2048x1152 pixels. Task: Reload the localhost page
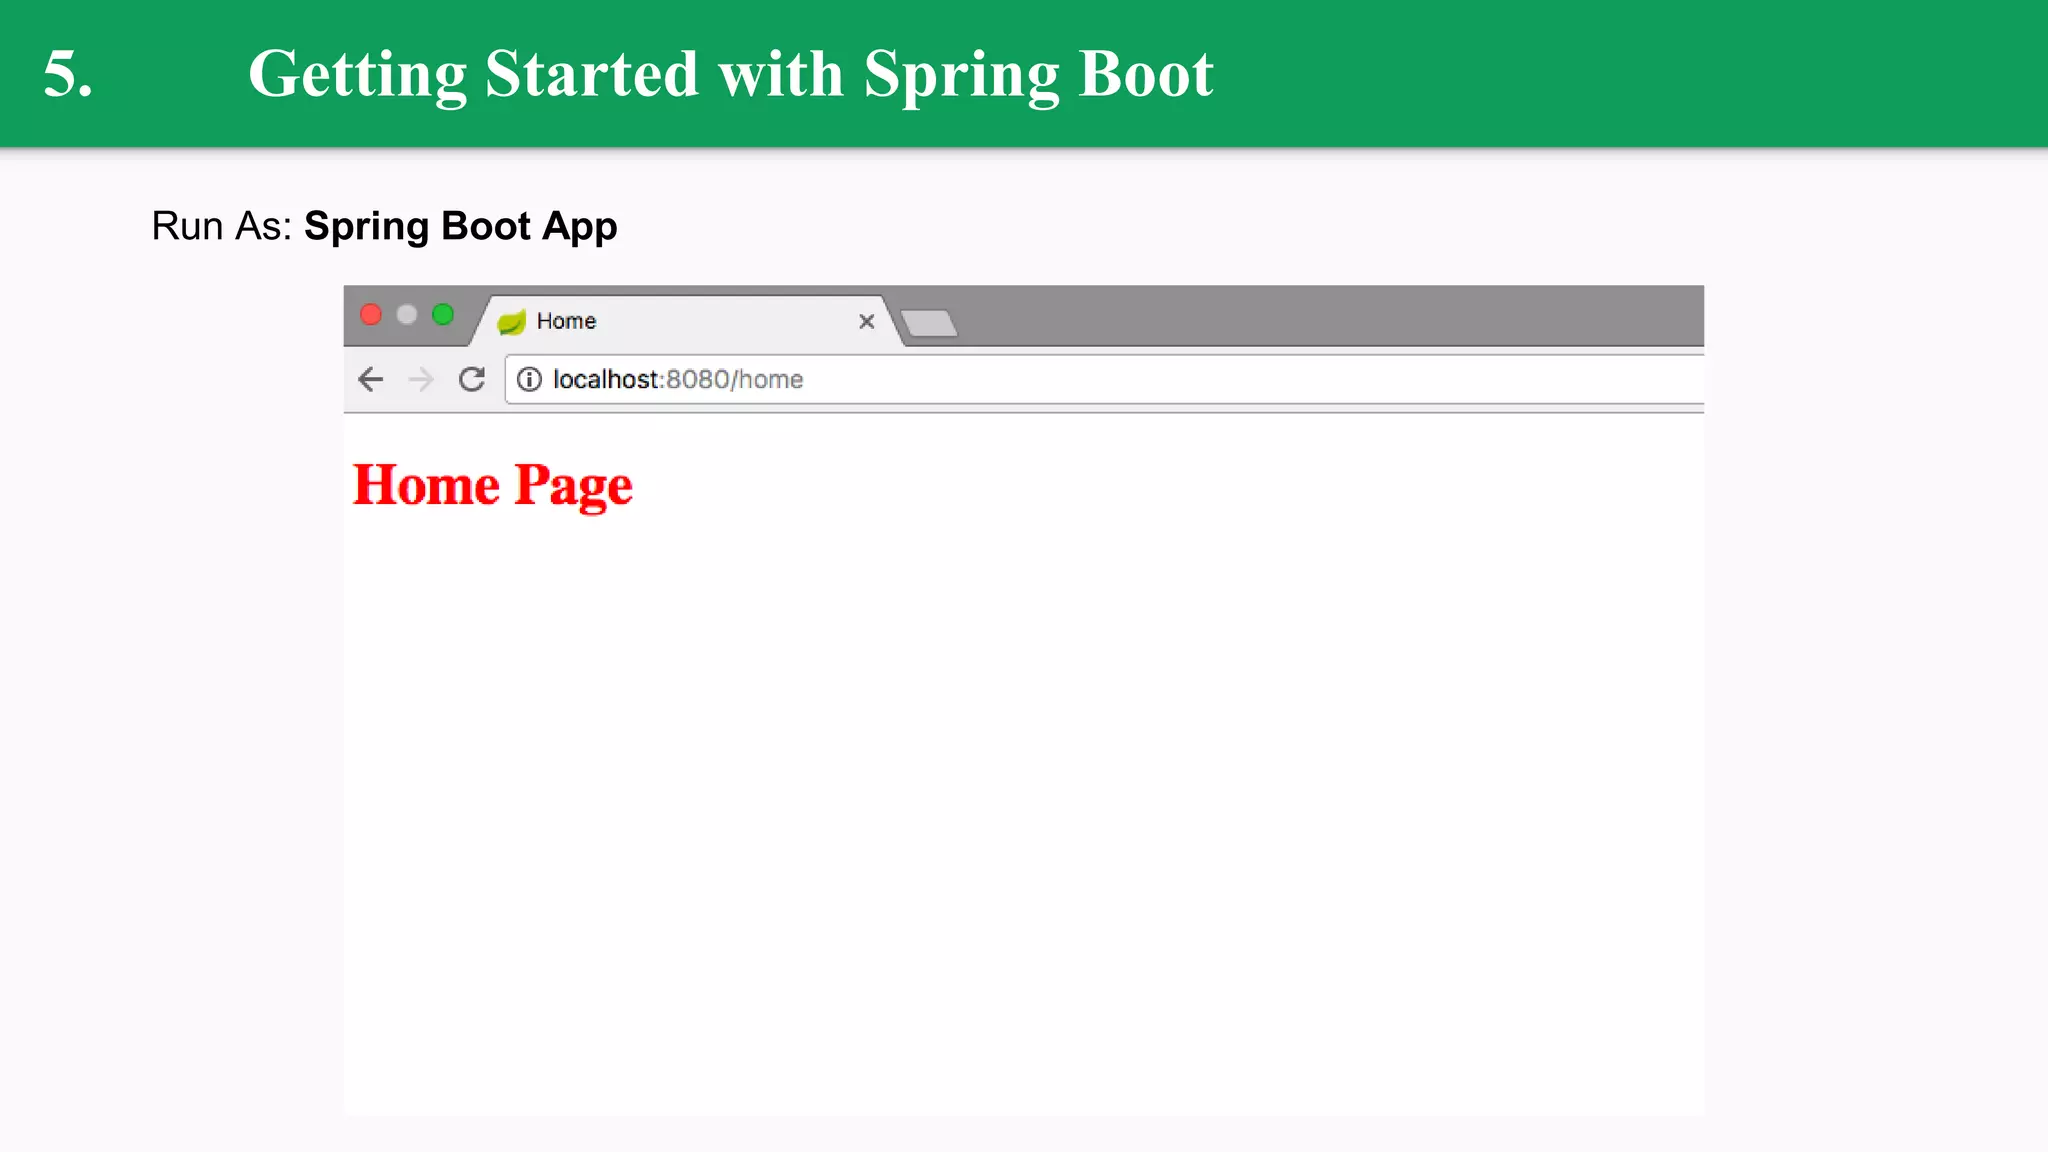(x=472, y=379)
